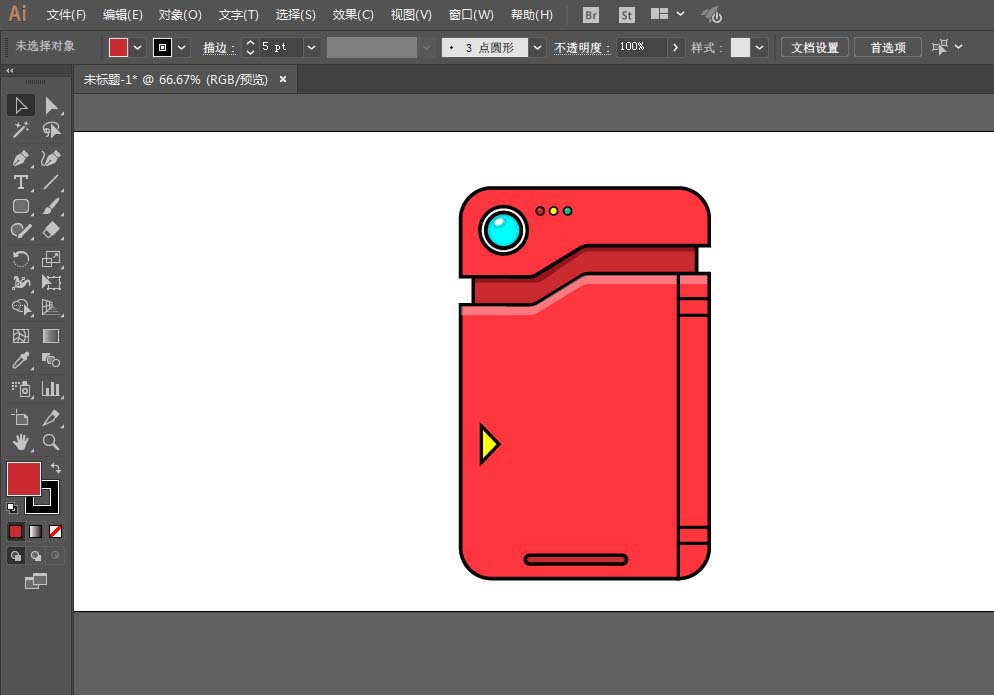Pick the Eraser tool
994x695 pixels.
[51, 230]
